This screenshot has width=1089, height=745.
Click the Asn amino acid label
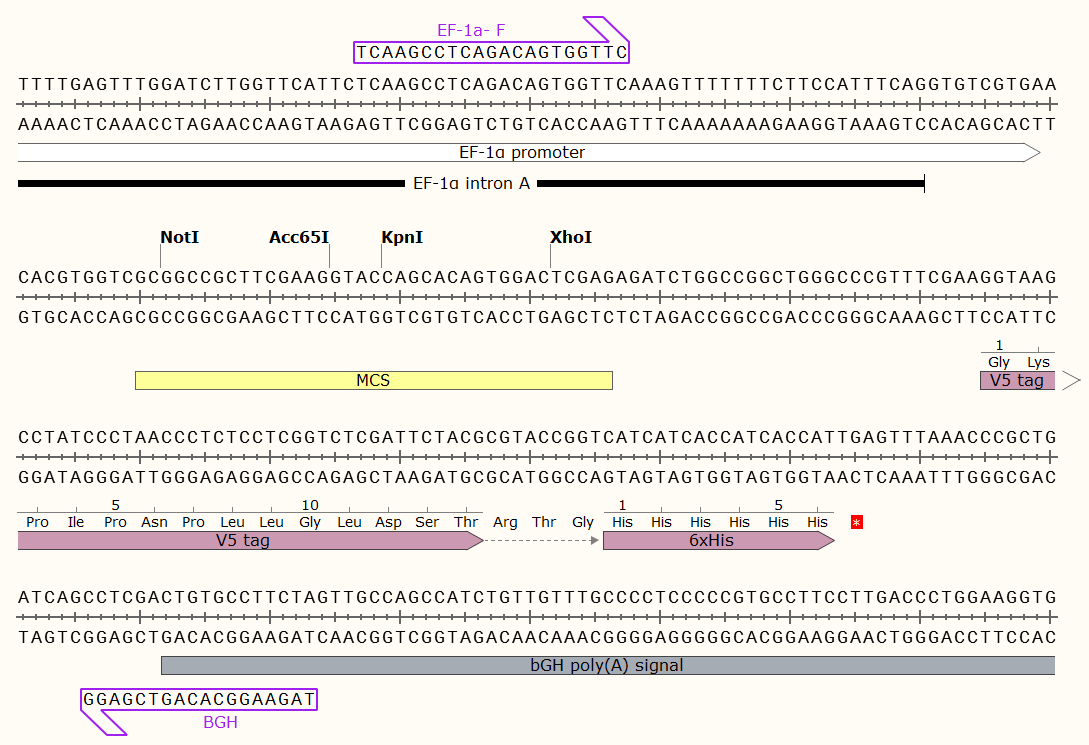[154, 522]
